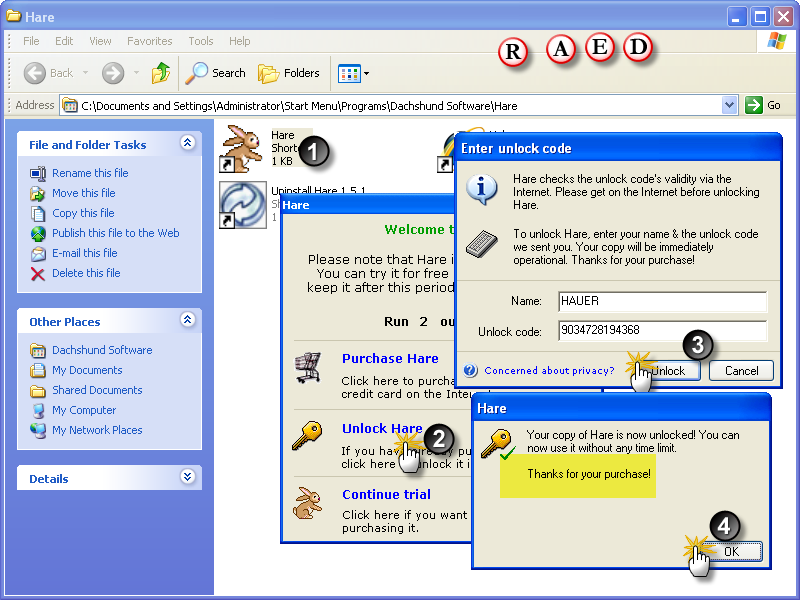Click the My Documents folder icon
Image resolution: width=800 pixels, height=600 pixels.
[38, 370]
